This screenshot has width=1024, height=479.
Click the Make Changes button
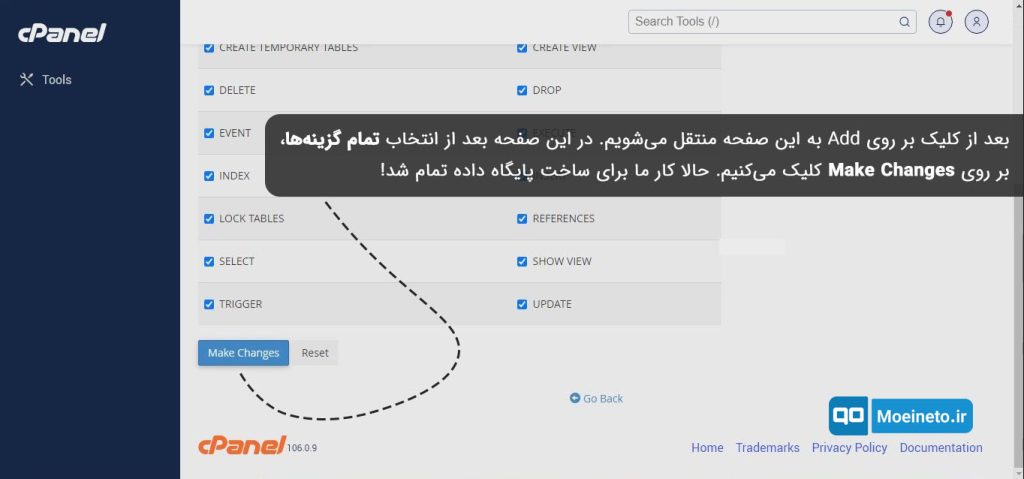244,353
